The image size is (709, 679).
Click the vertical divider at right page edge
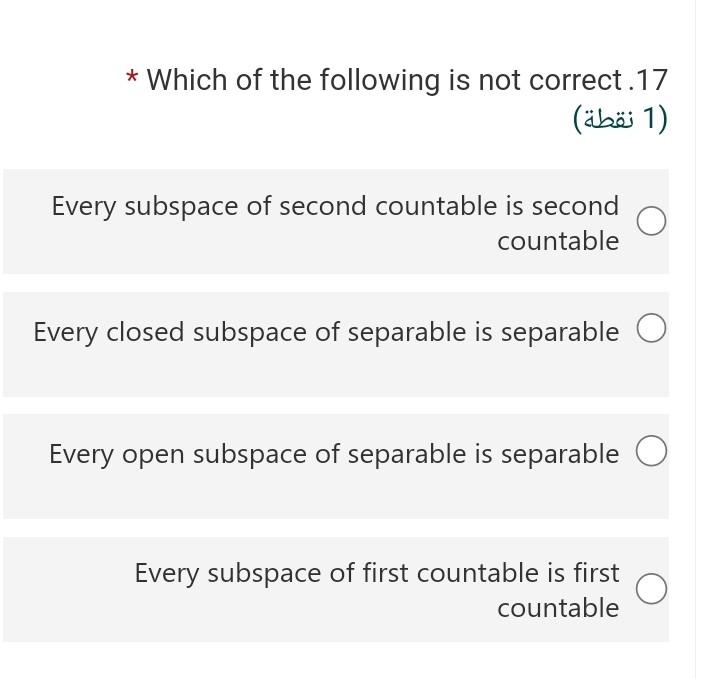[x=695, y=340]
